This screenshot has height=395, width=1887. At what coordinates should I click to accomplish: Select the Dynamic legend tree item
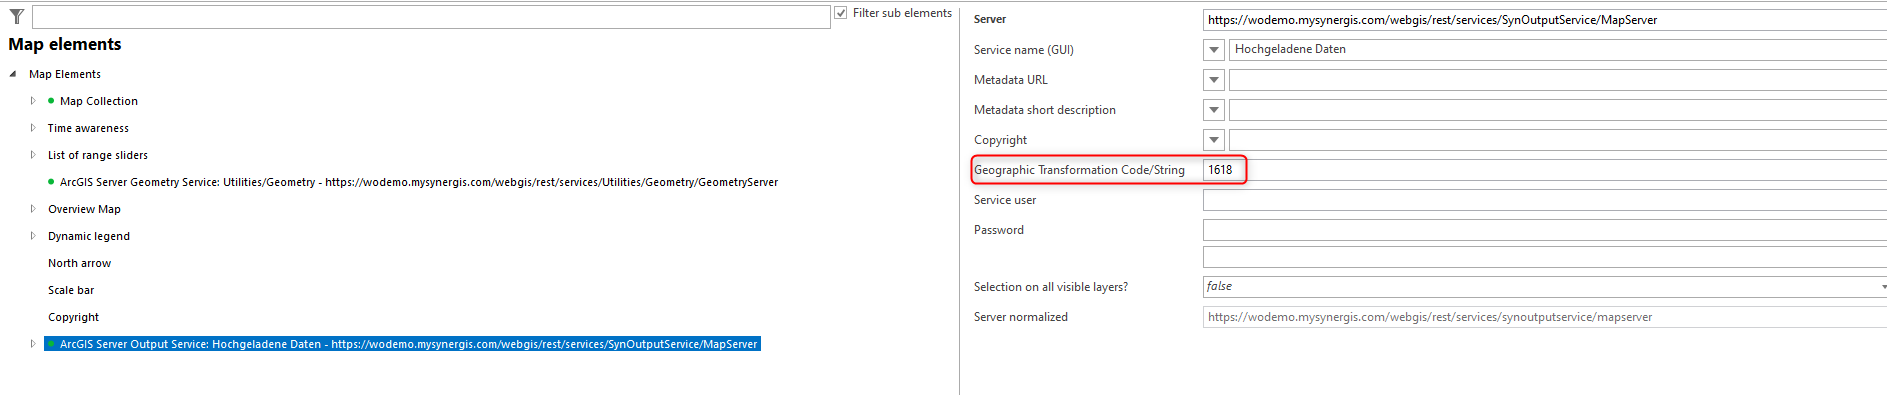(89, 236)
